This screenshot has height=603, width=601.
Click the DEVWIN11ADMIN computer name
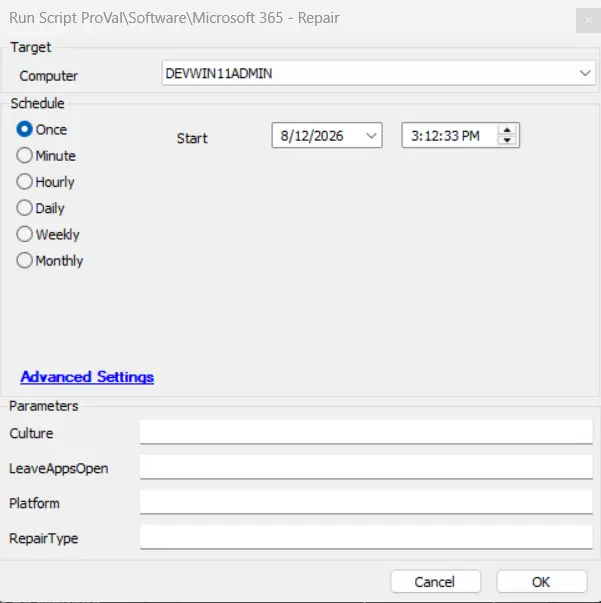click(x=219, y=73)
